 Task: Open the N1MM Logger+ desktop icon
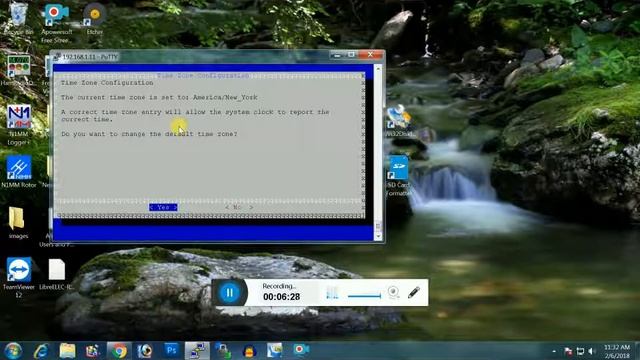(18, 125)
